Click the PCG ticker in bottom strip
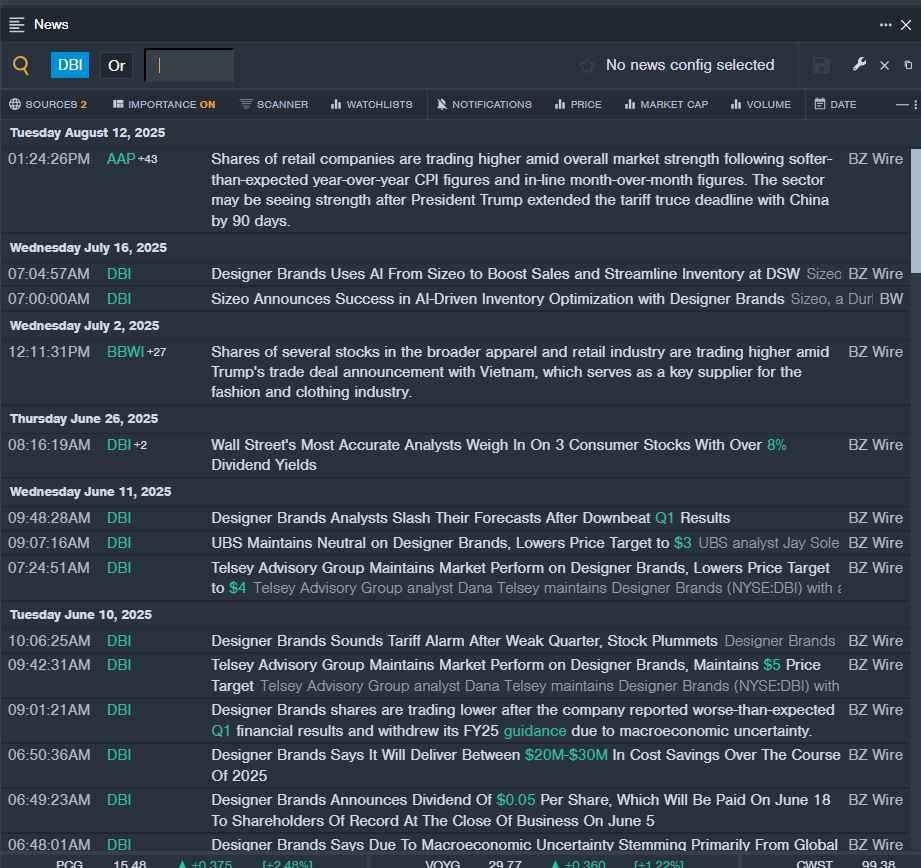This screenshot has height=868, width=921. coord(69,864)
